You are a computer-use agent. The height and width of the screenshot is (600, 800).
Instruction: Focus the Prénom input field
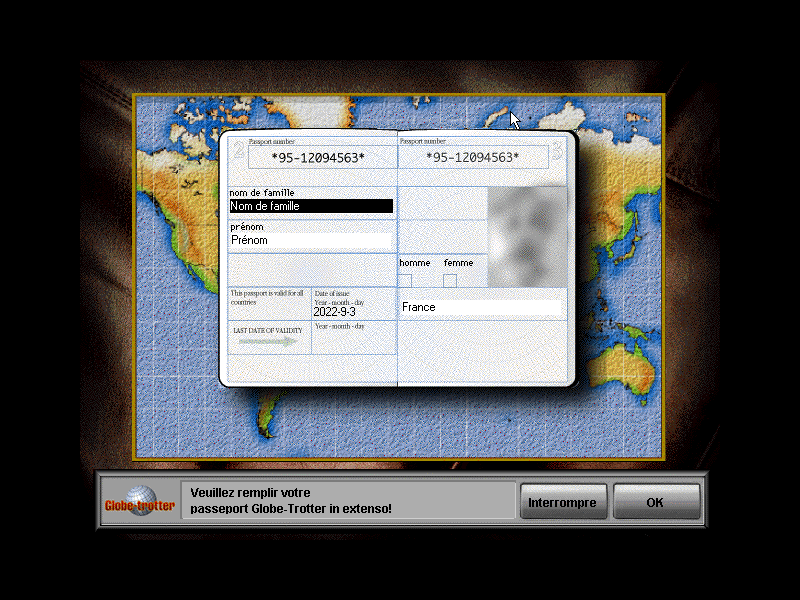tap(311, 240)
